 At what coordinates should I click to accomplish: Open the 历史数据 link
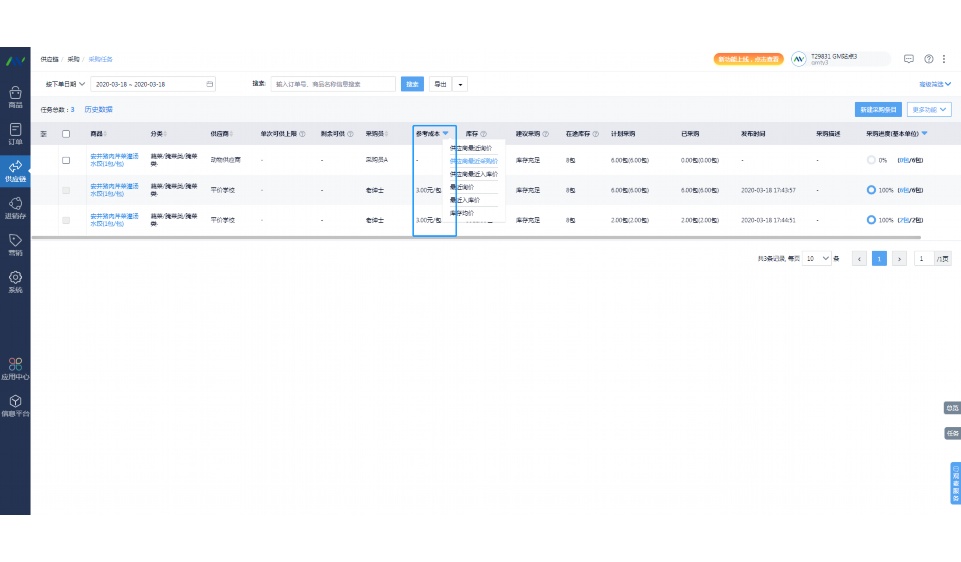(x=98, y=109)
